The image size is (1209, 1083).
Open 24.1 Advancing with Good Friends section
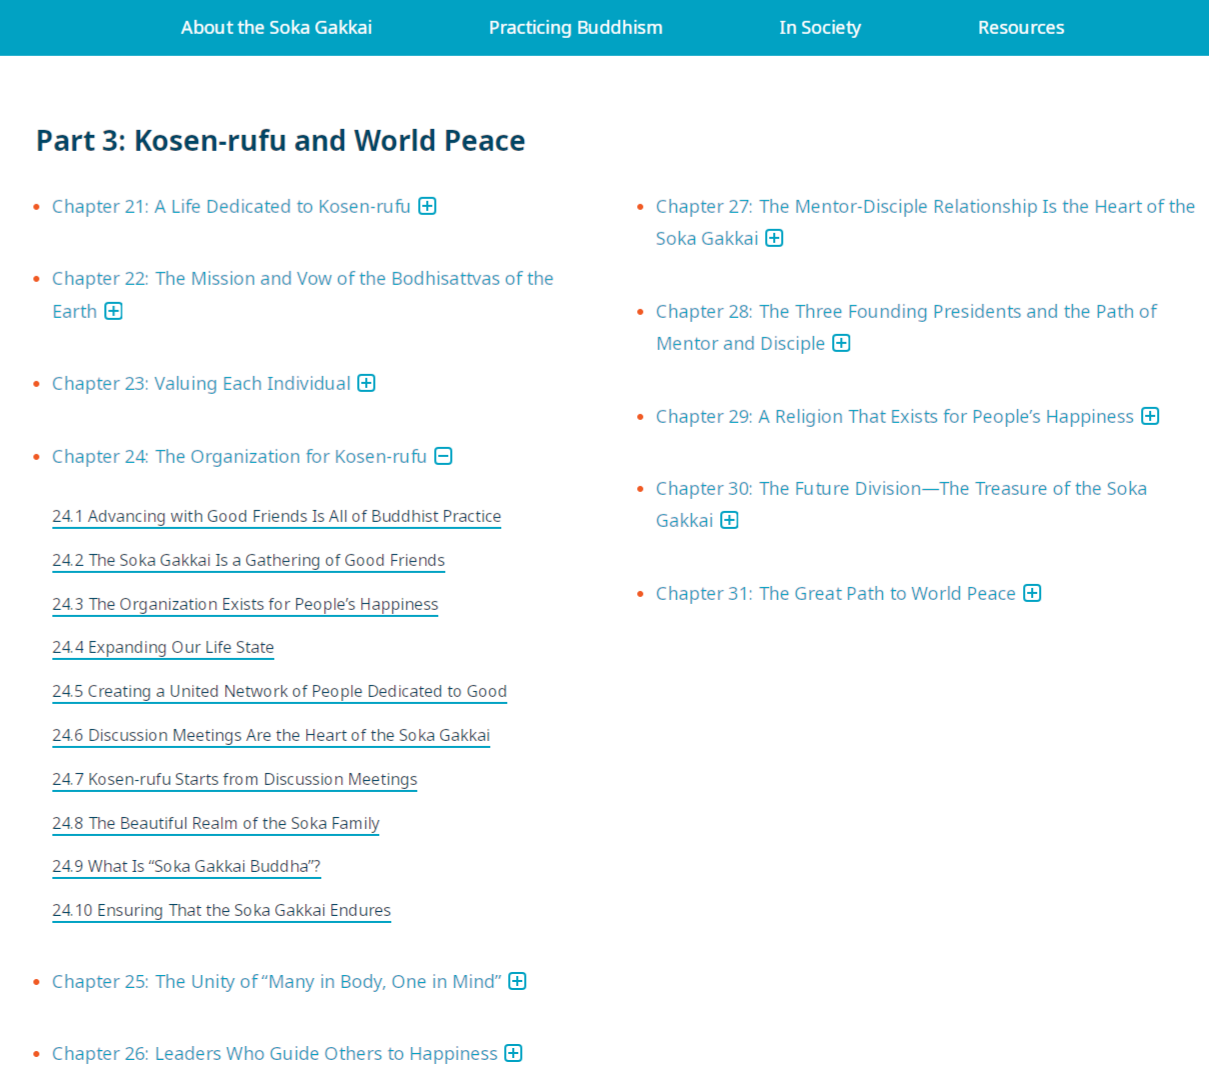(x=277, y=516)
